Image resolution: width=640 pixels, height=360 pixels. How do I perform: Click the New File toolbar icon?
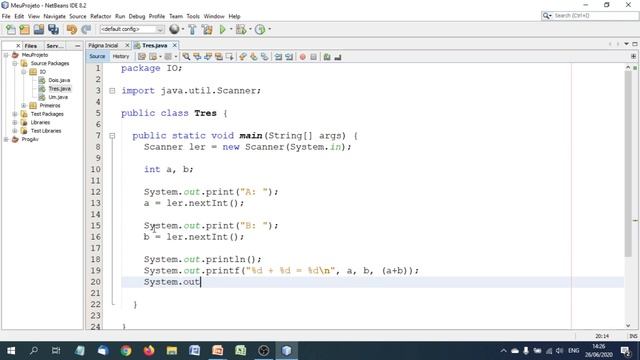11,29
